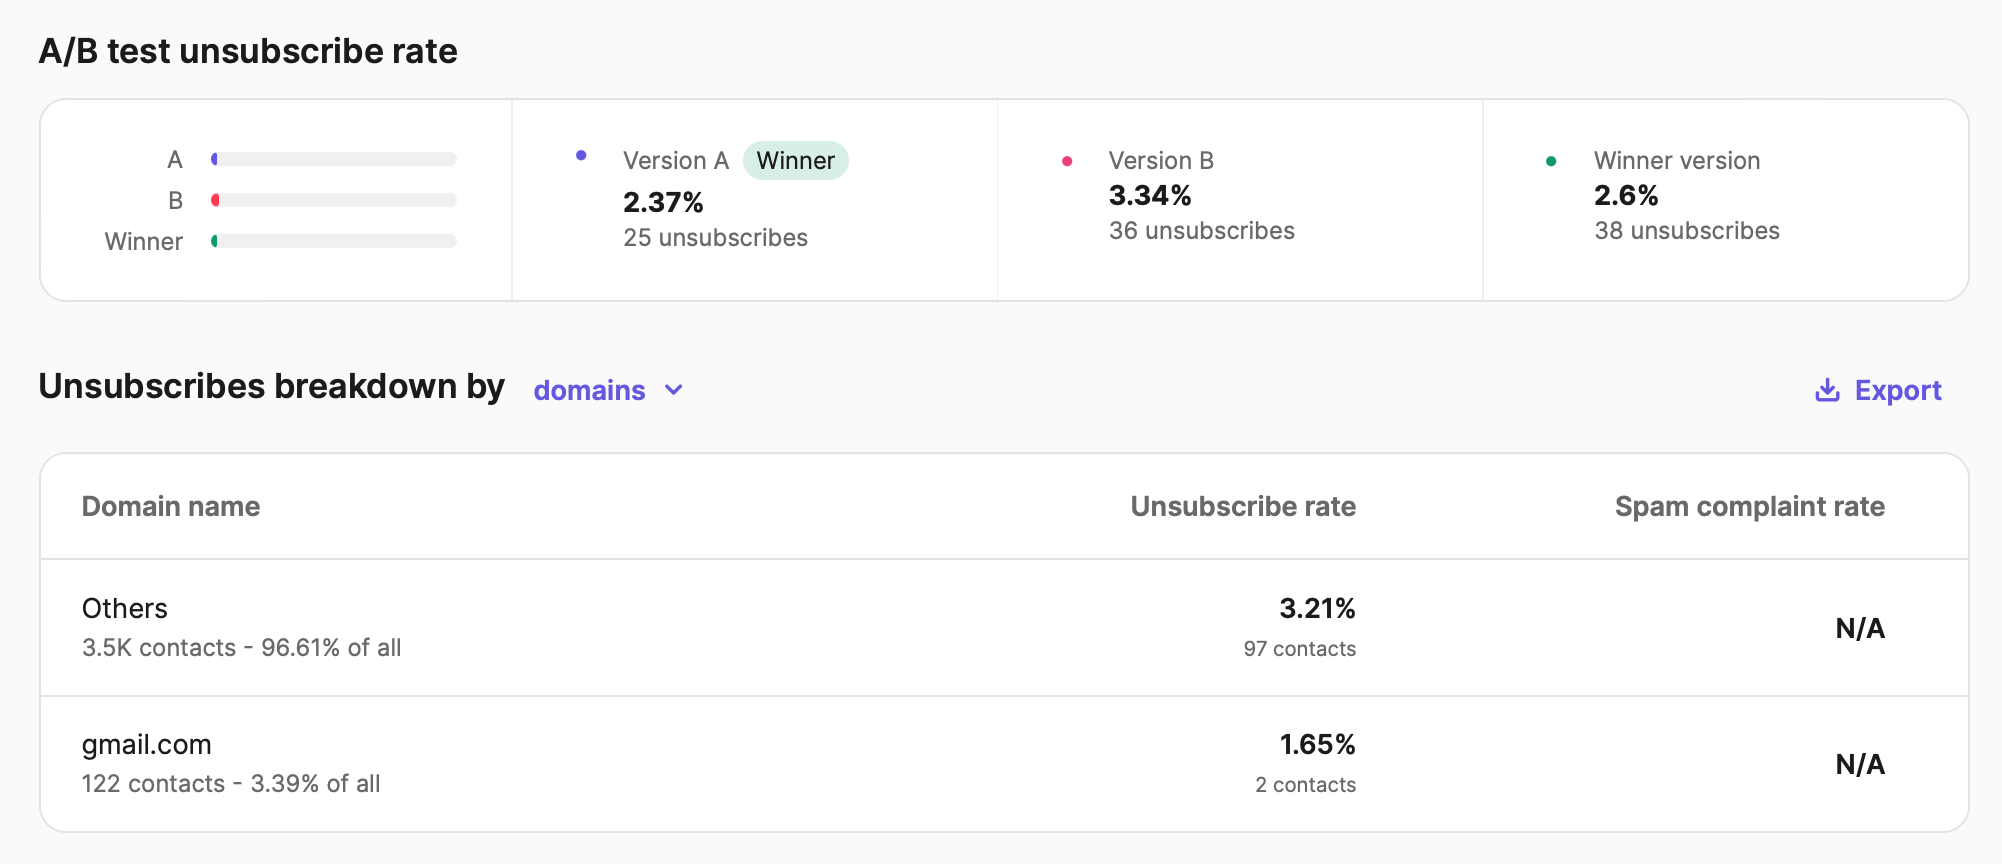Image resolution: width=2002 pixels, height=864 pixels.
Task: Select the pink Version B legend dot
Action: coord(1067,159)
